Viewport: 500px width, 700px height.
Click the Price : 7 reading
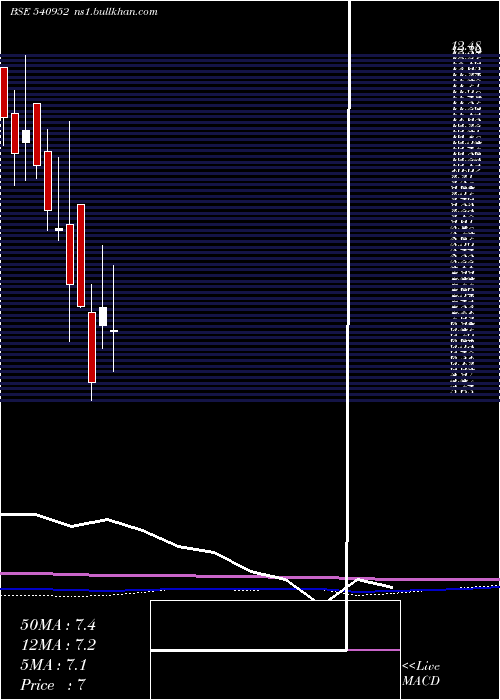(x=53, y=685)
